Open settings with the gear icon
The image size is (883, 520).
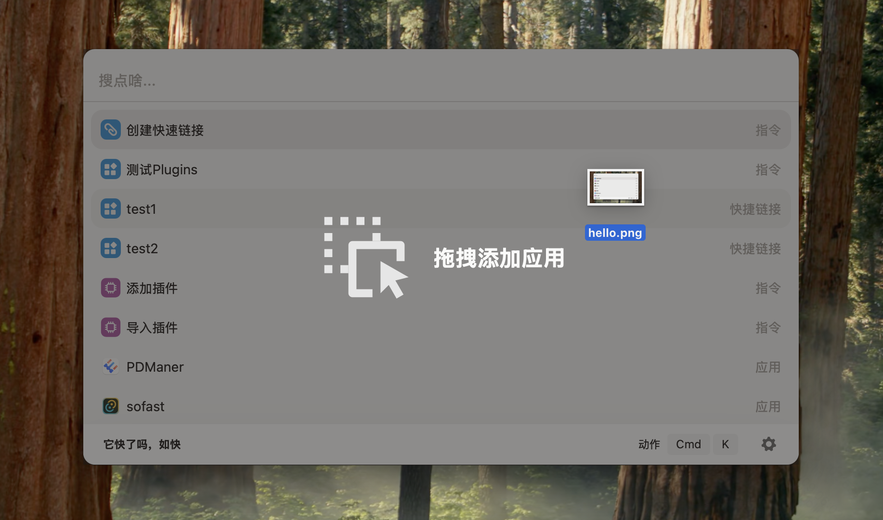[x=769, y=444]
